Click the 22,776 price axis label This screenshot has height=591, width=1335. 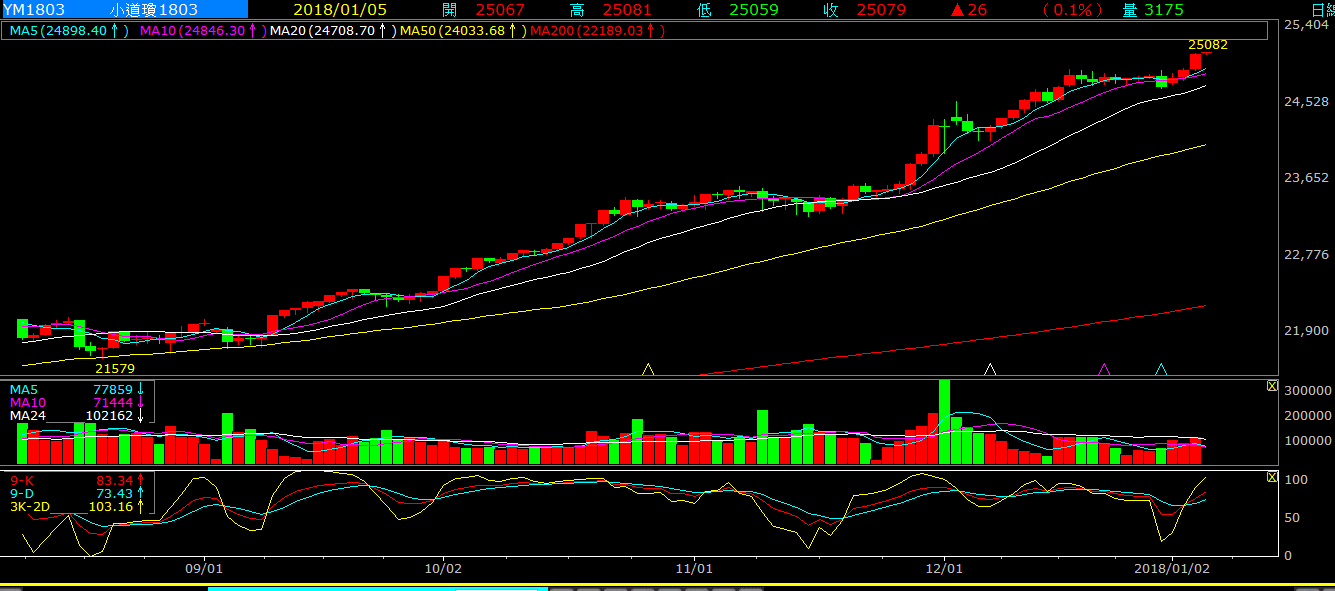1306,255
